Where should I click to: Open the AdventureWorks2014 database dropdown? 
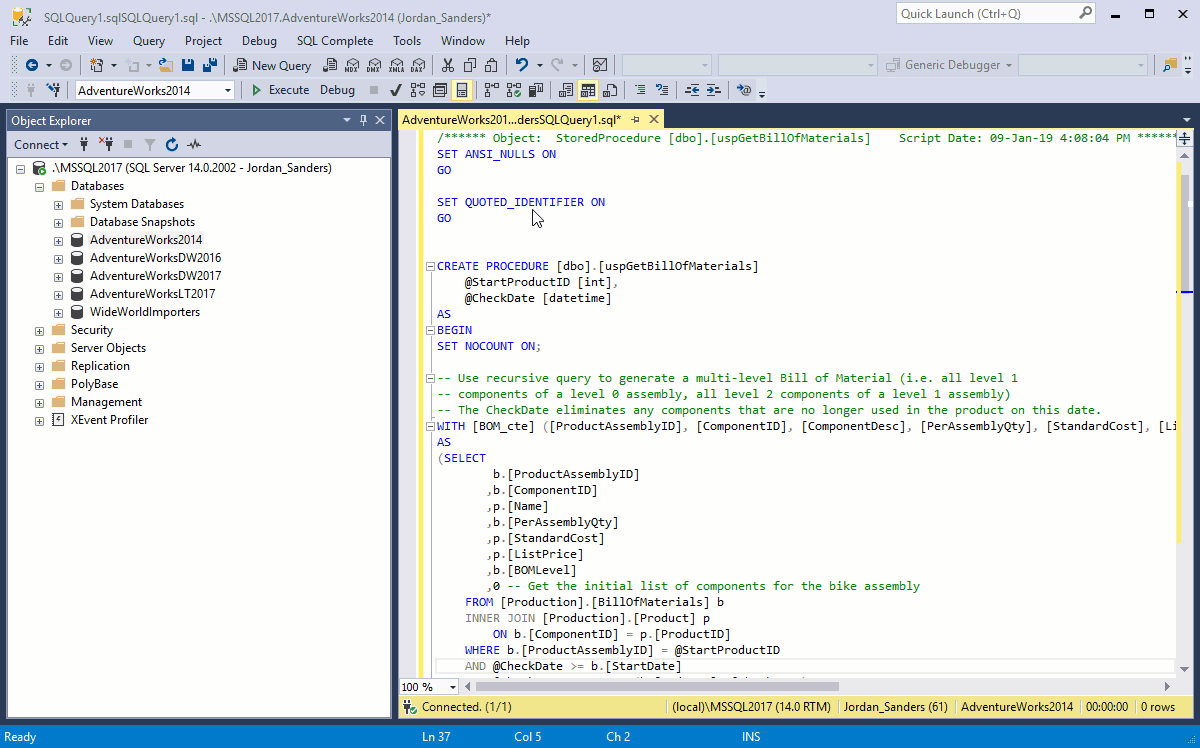[x=228, y=90]
